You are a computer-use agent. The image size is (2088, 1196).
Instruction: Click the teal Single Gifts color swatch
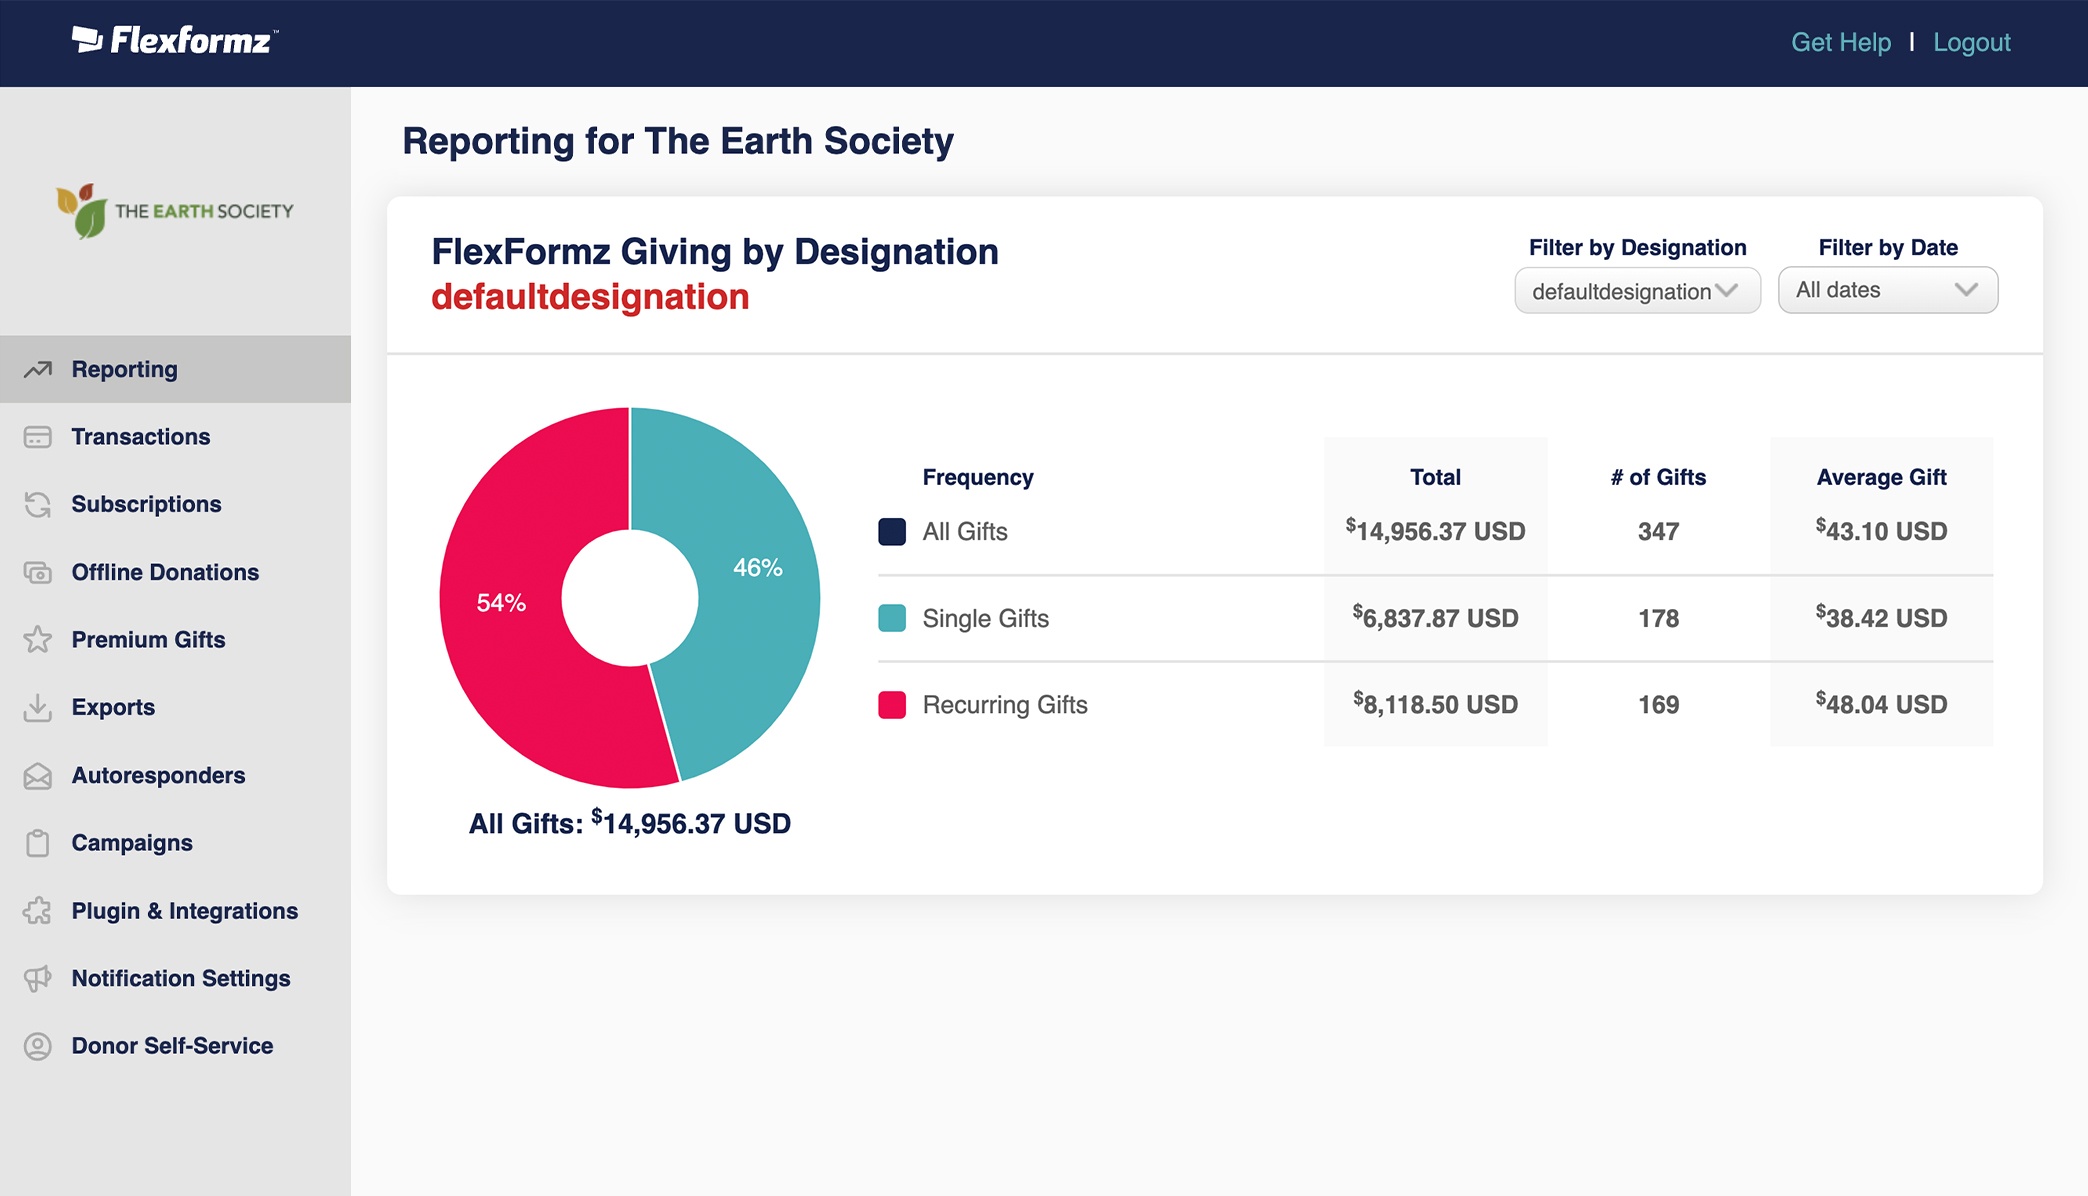tap(892, 618)
